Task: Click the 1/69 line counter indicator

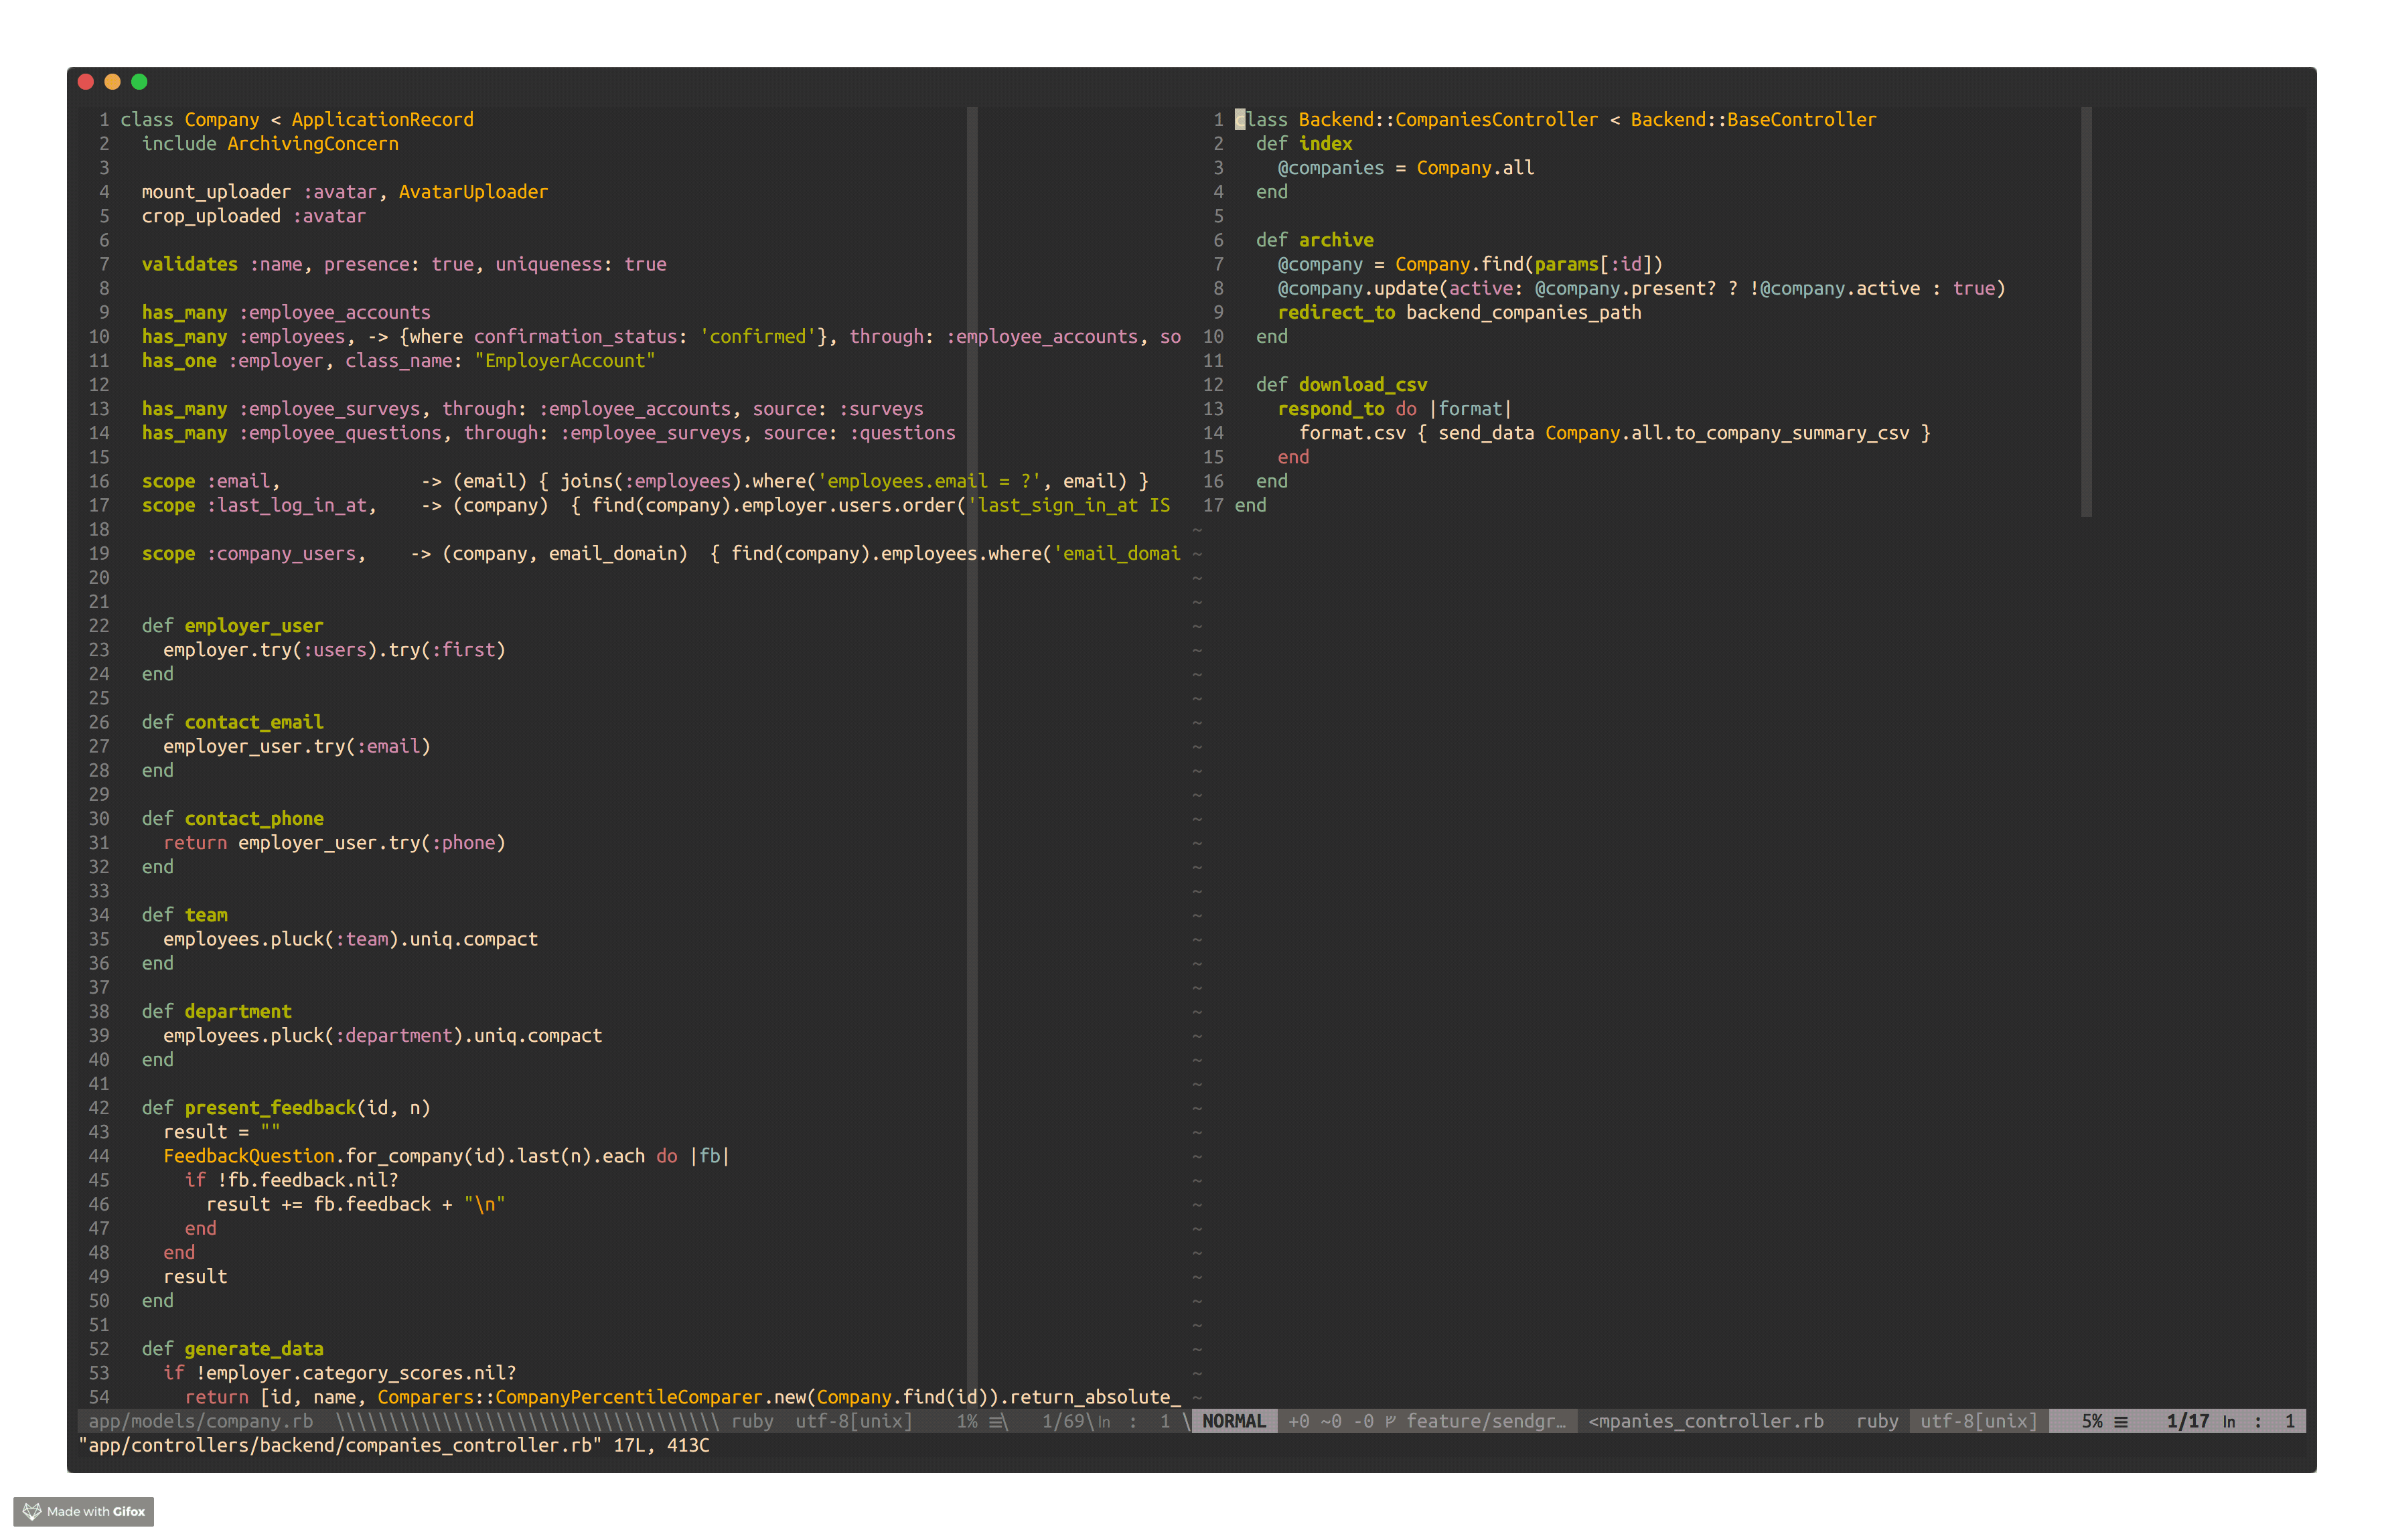Action: [1063, 1421]
